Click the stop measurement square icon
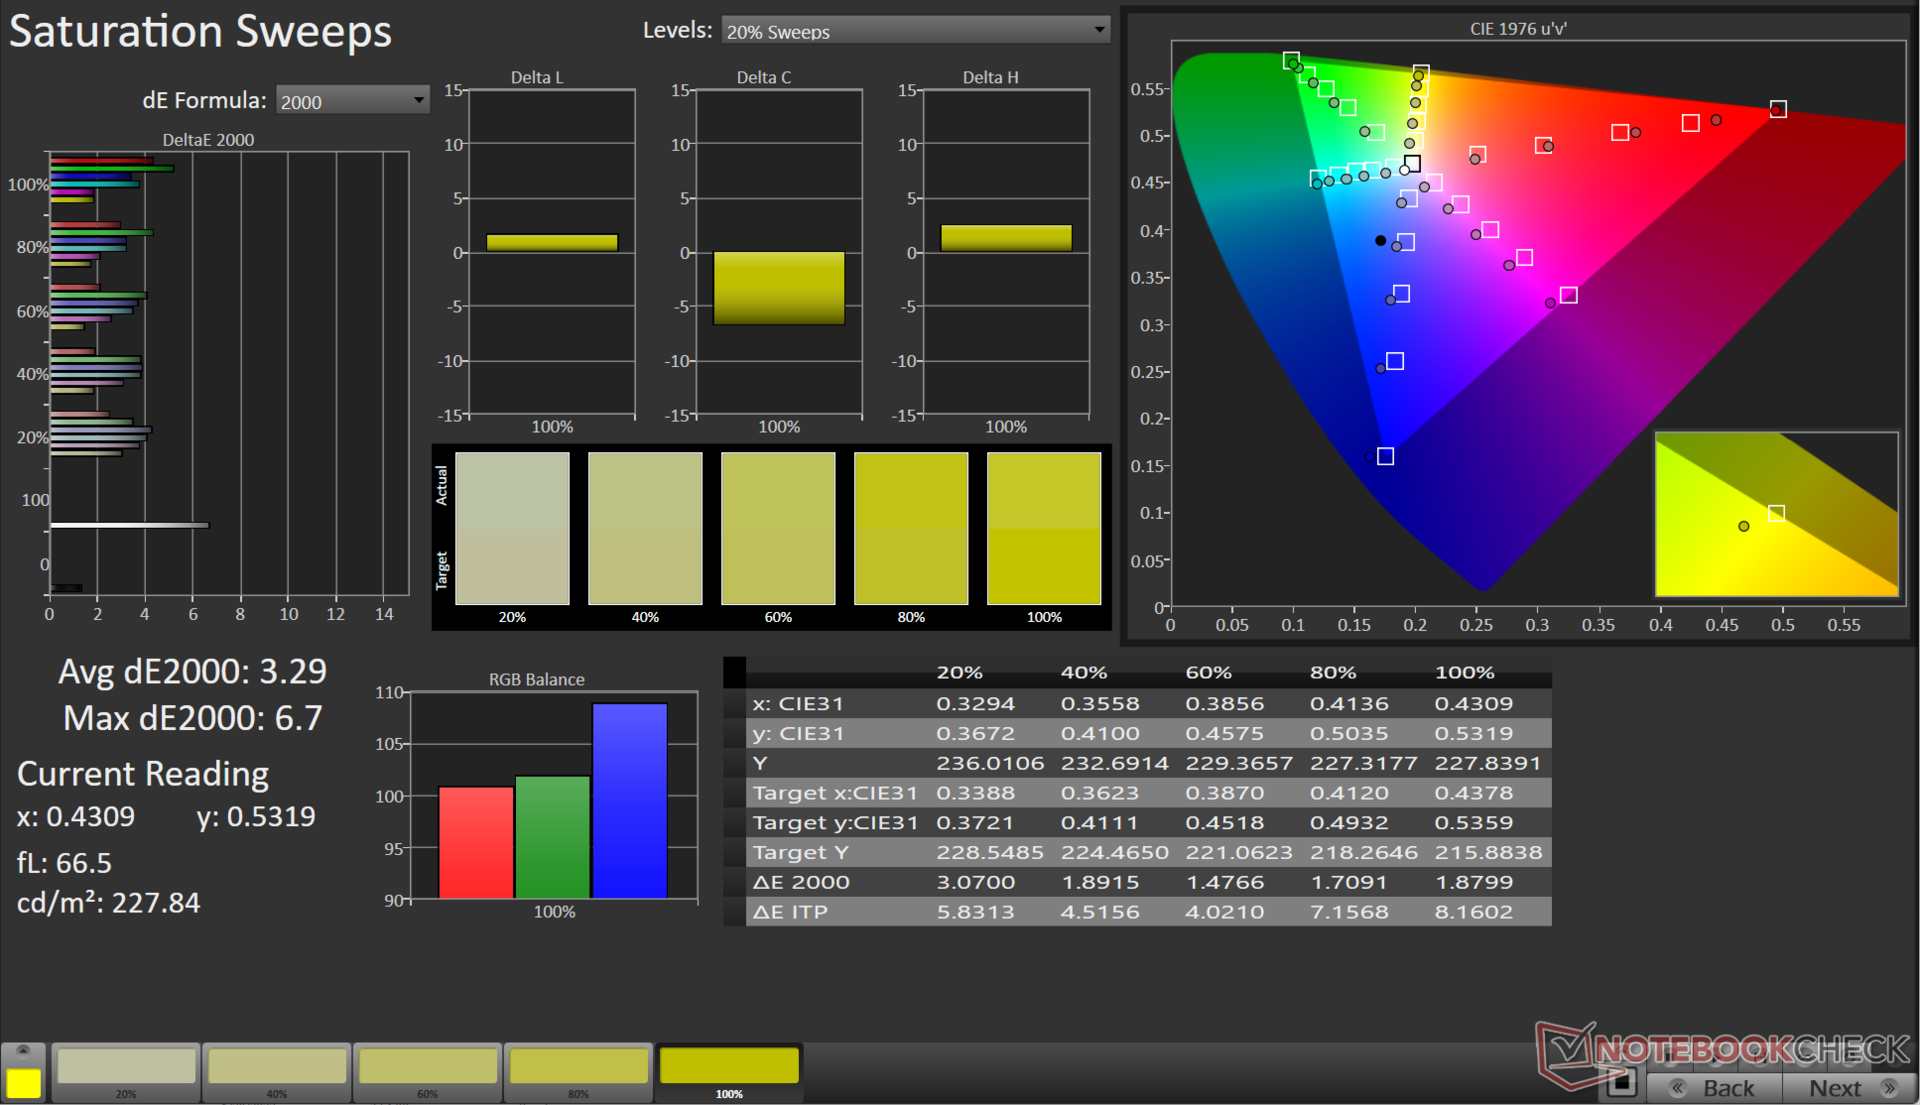 [1622, 1082]
